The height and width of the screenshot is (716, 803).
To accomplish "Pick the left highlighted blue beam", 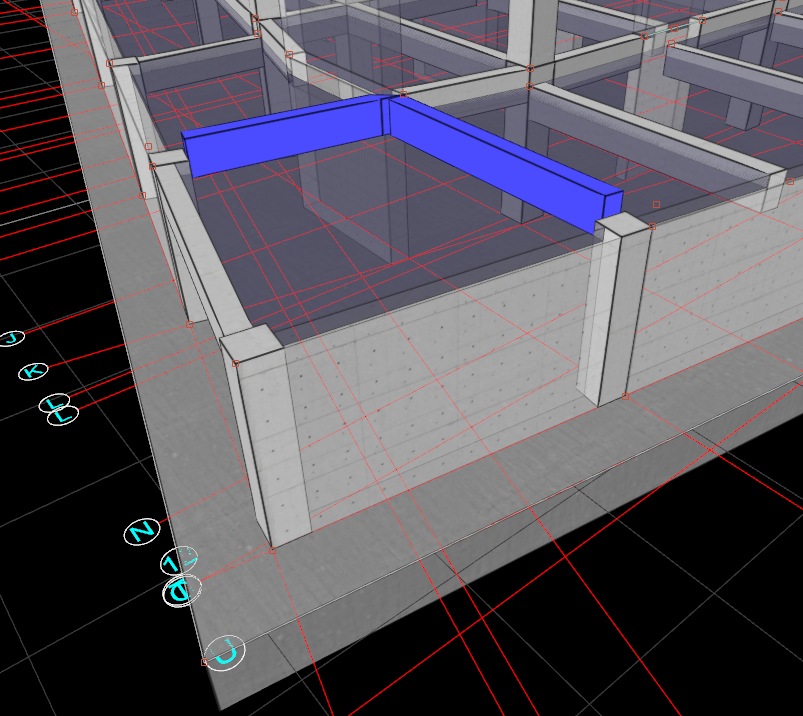I will coord(285,136).
